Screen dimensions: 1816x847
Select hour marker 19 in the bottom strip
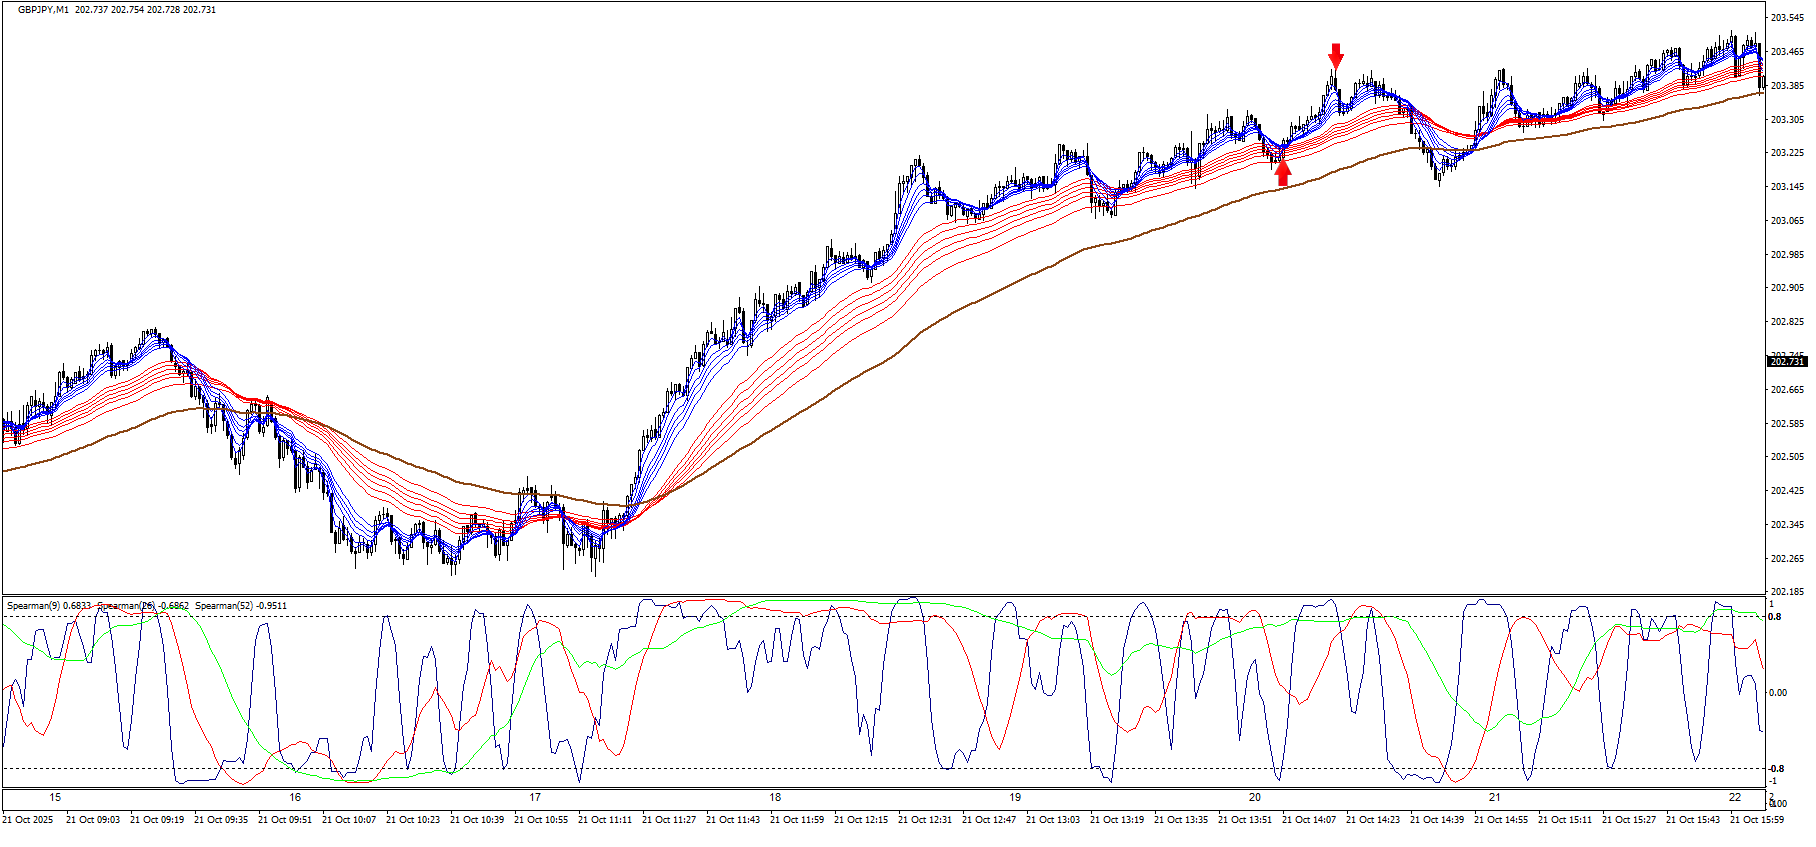click(x=1015, y=798)
